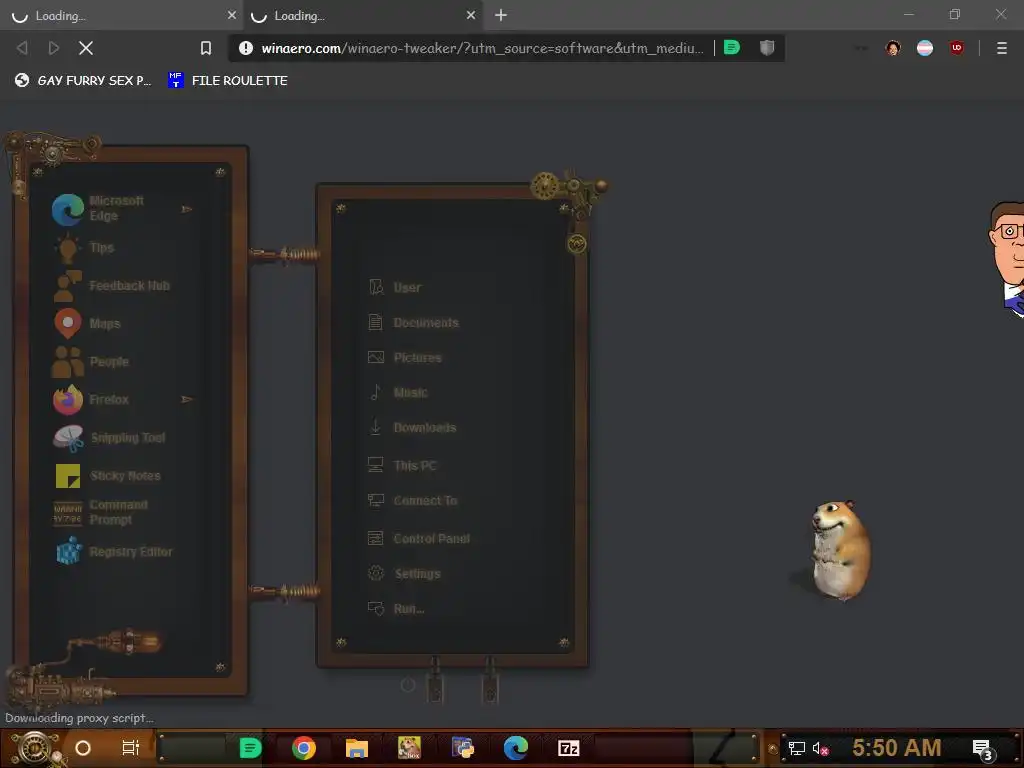The height and width of the screenshot is (768, 1024).
Task: Click the round emblem on the right panel
Action: click(x=577, y=244)
